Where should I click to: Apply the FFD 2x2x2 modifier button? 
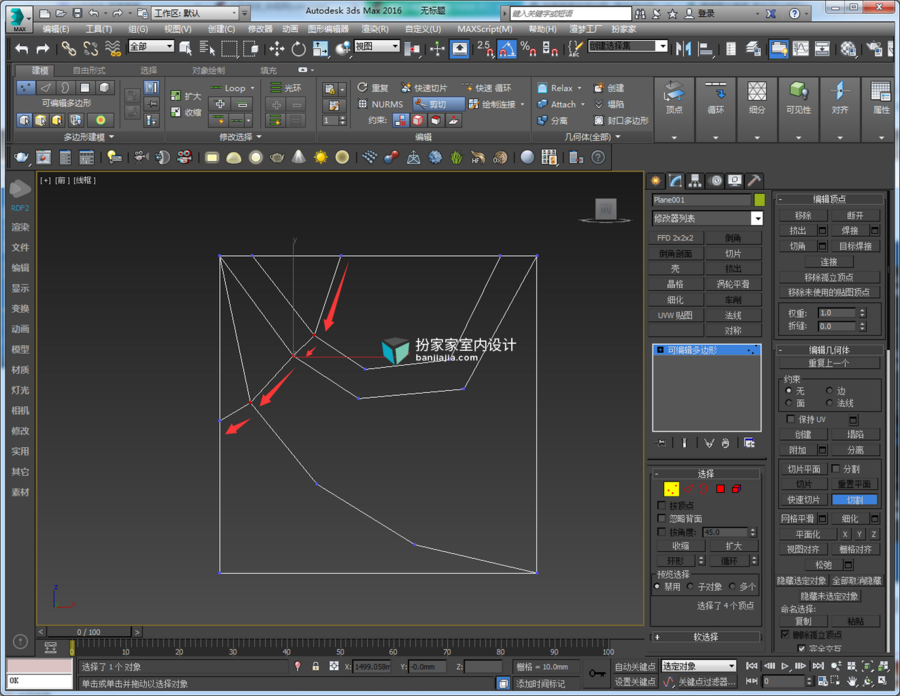(676, 238)
